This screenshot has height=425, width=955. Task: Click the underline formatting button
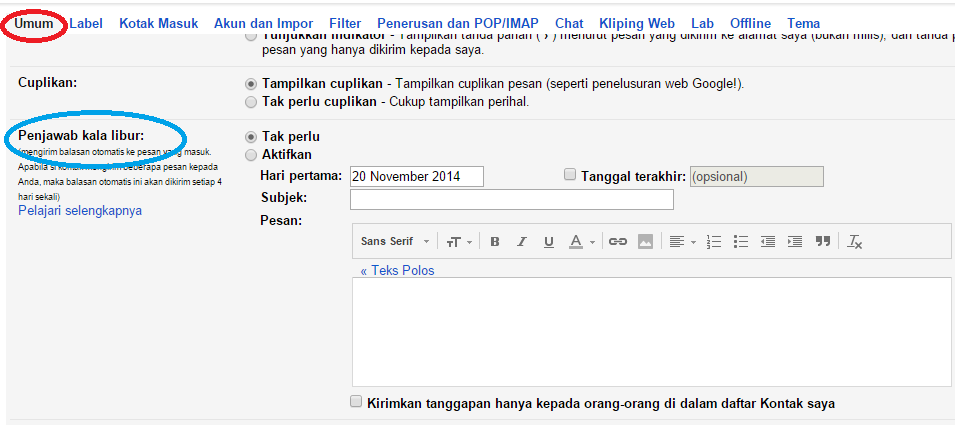click(548, 242)
